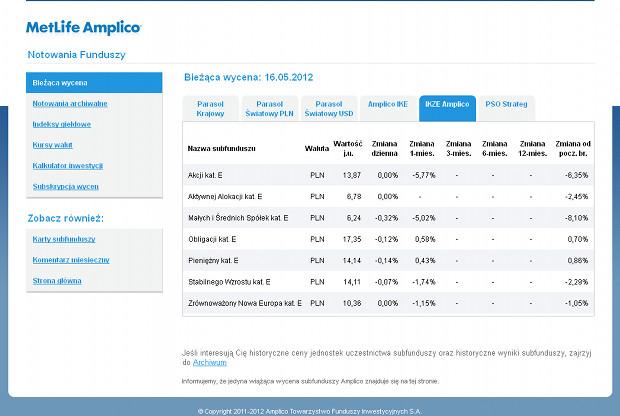620x416 pixels.
Task: Open Kalkulator inwestycji link
Action: point(68,166)
